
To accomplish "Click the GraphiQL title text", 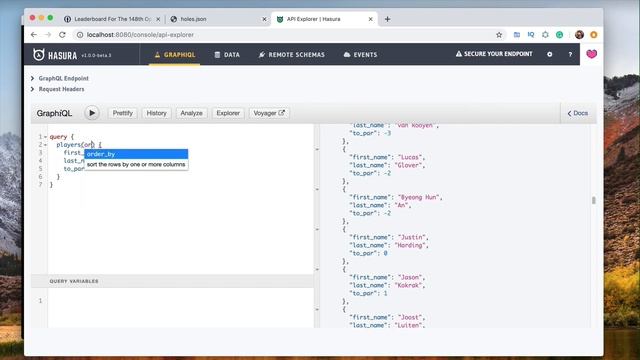I will [x=54, y=113].
